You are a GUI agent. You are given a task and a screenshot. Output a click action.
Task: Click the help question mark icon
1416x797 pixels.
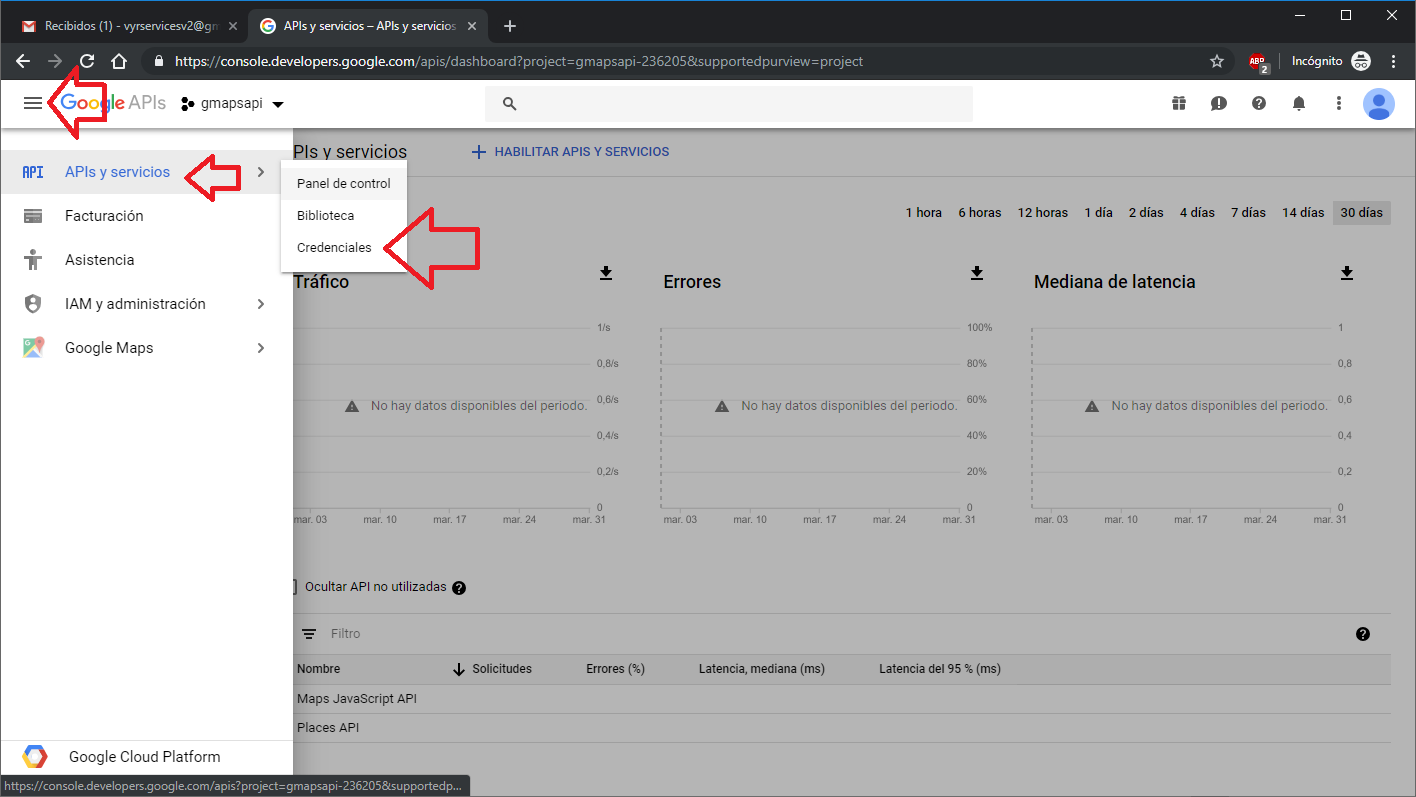pos(1259,103)
